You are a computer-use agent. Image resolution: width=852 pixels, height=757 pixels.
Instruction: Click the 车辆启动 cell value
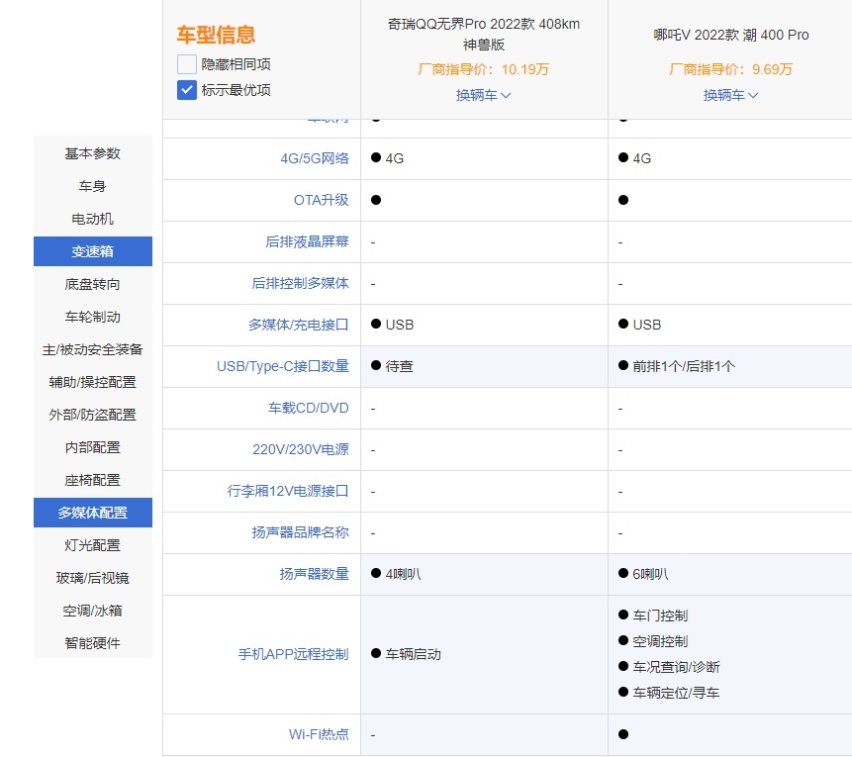coord(413,654)
